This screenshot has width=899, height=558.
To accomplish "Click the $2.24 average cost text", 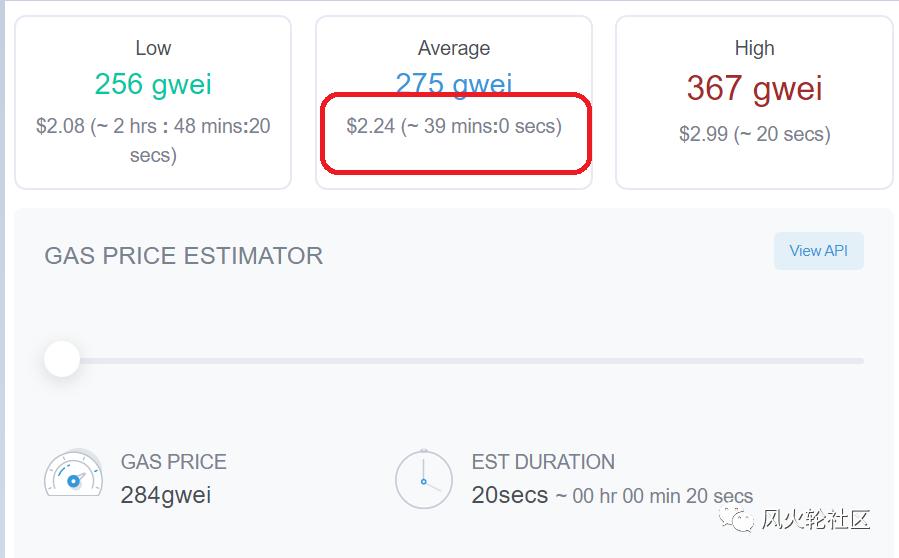I will (371, 126).
